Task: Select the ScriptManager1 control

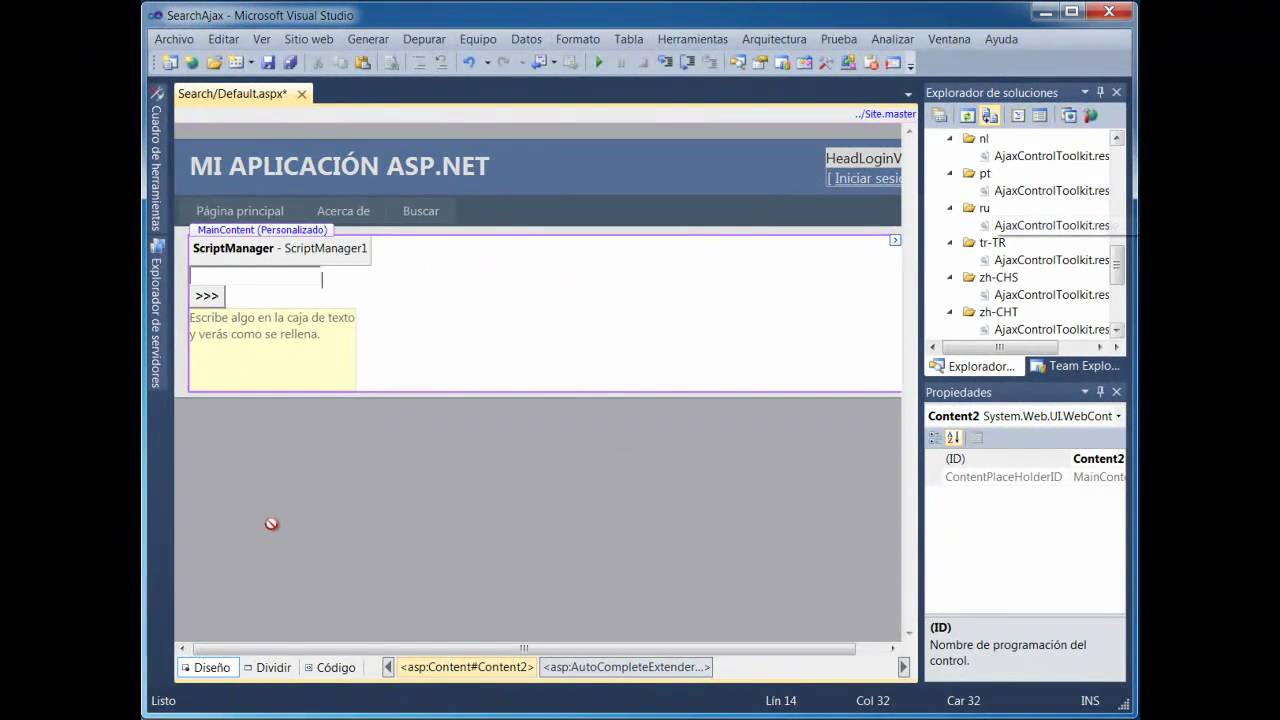Action: [x=280, y=248]
